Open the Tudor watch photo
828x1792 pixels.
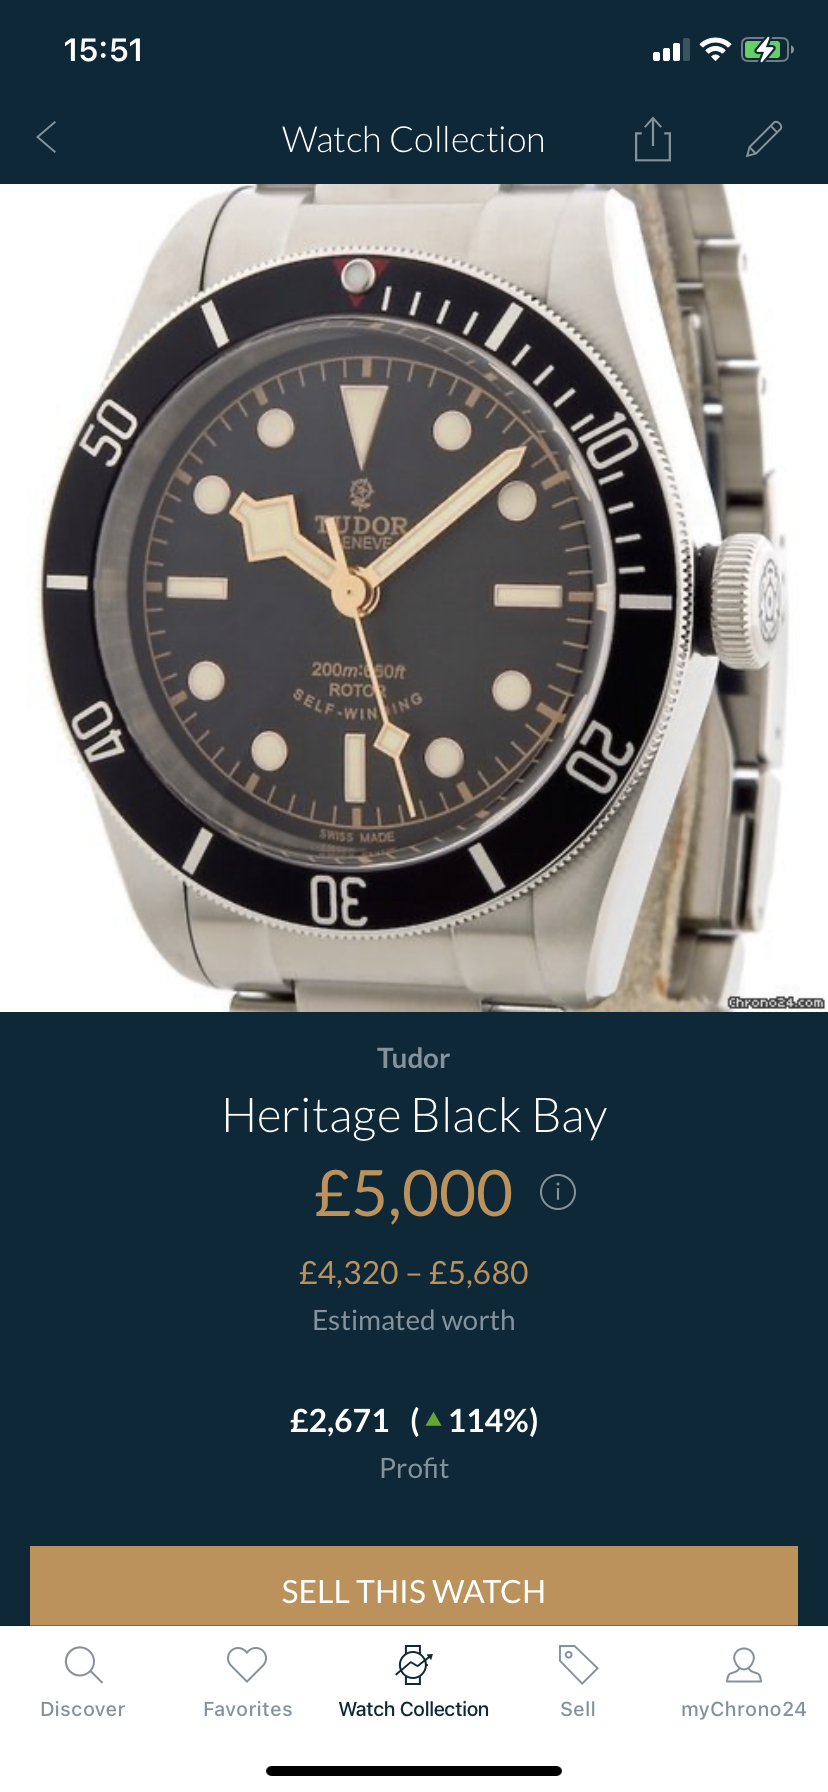click(414, 598)
